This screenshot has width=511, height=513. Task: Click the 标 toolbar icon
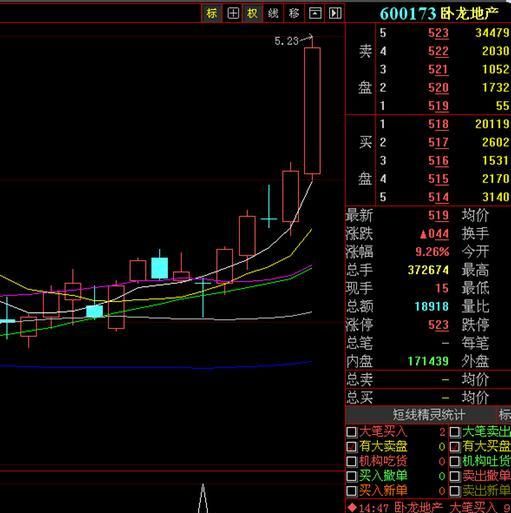(x=211, y=13)
